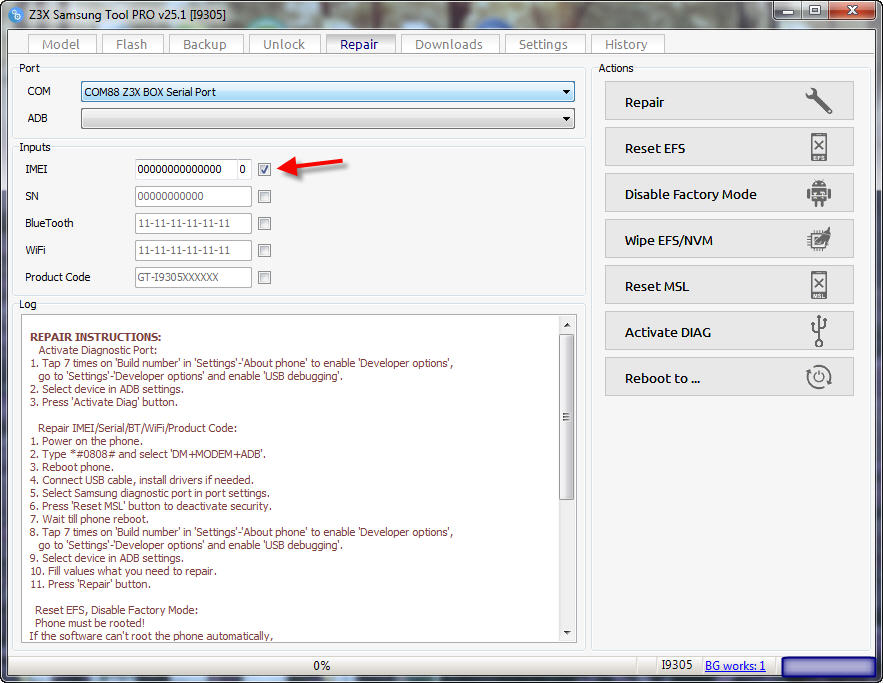Open the Unlock tab
Screen dimensions: 883x683
(284, 44)
